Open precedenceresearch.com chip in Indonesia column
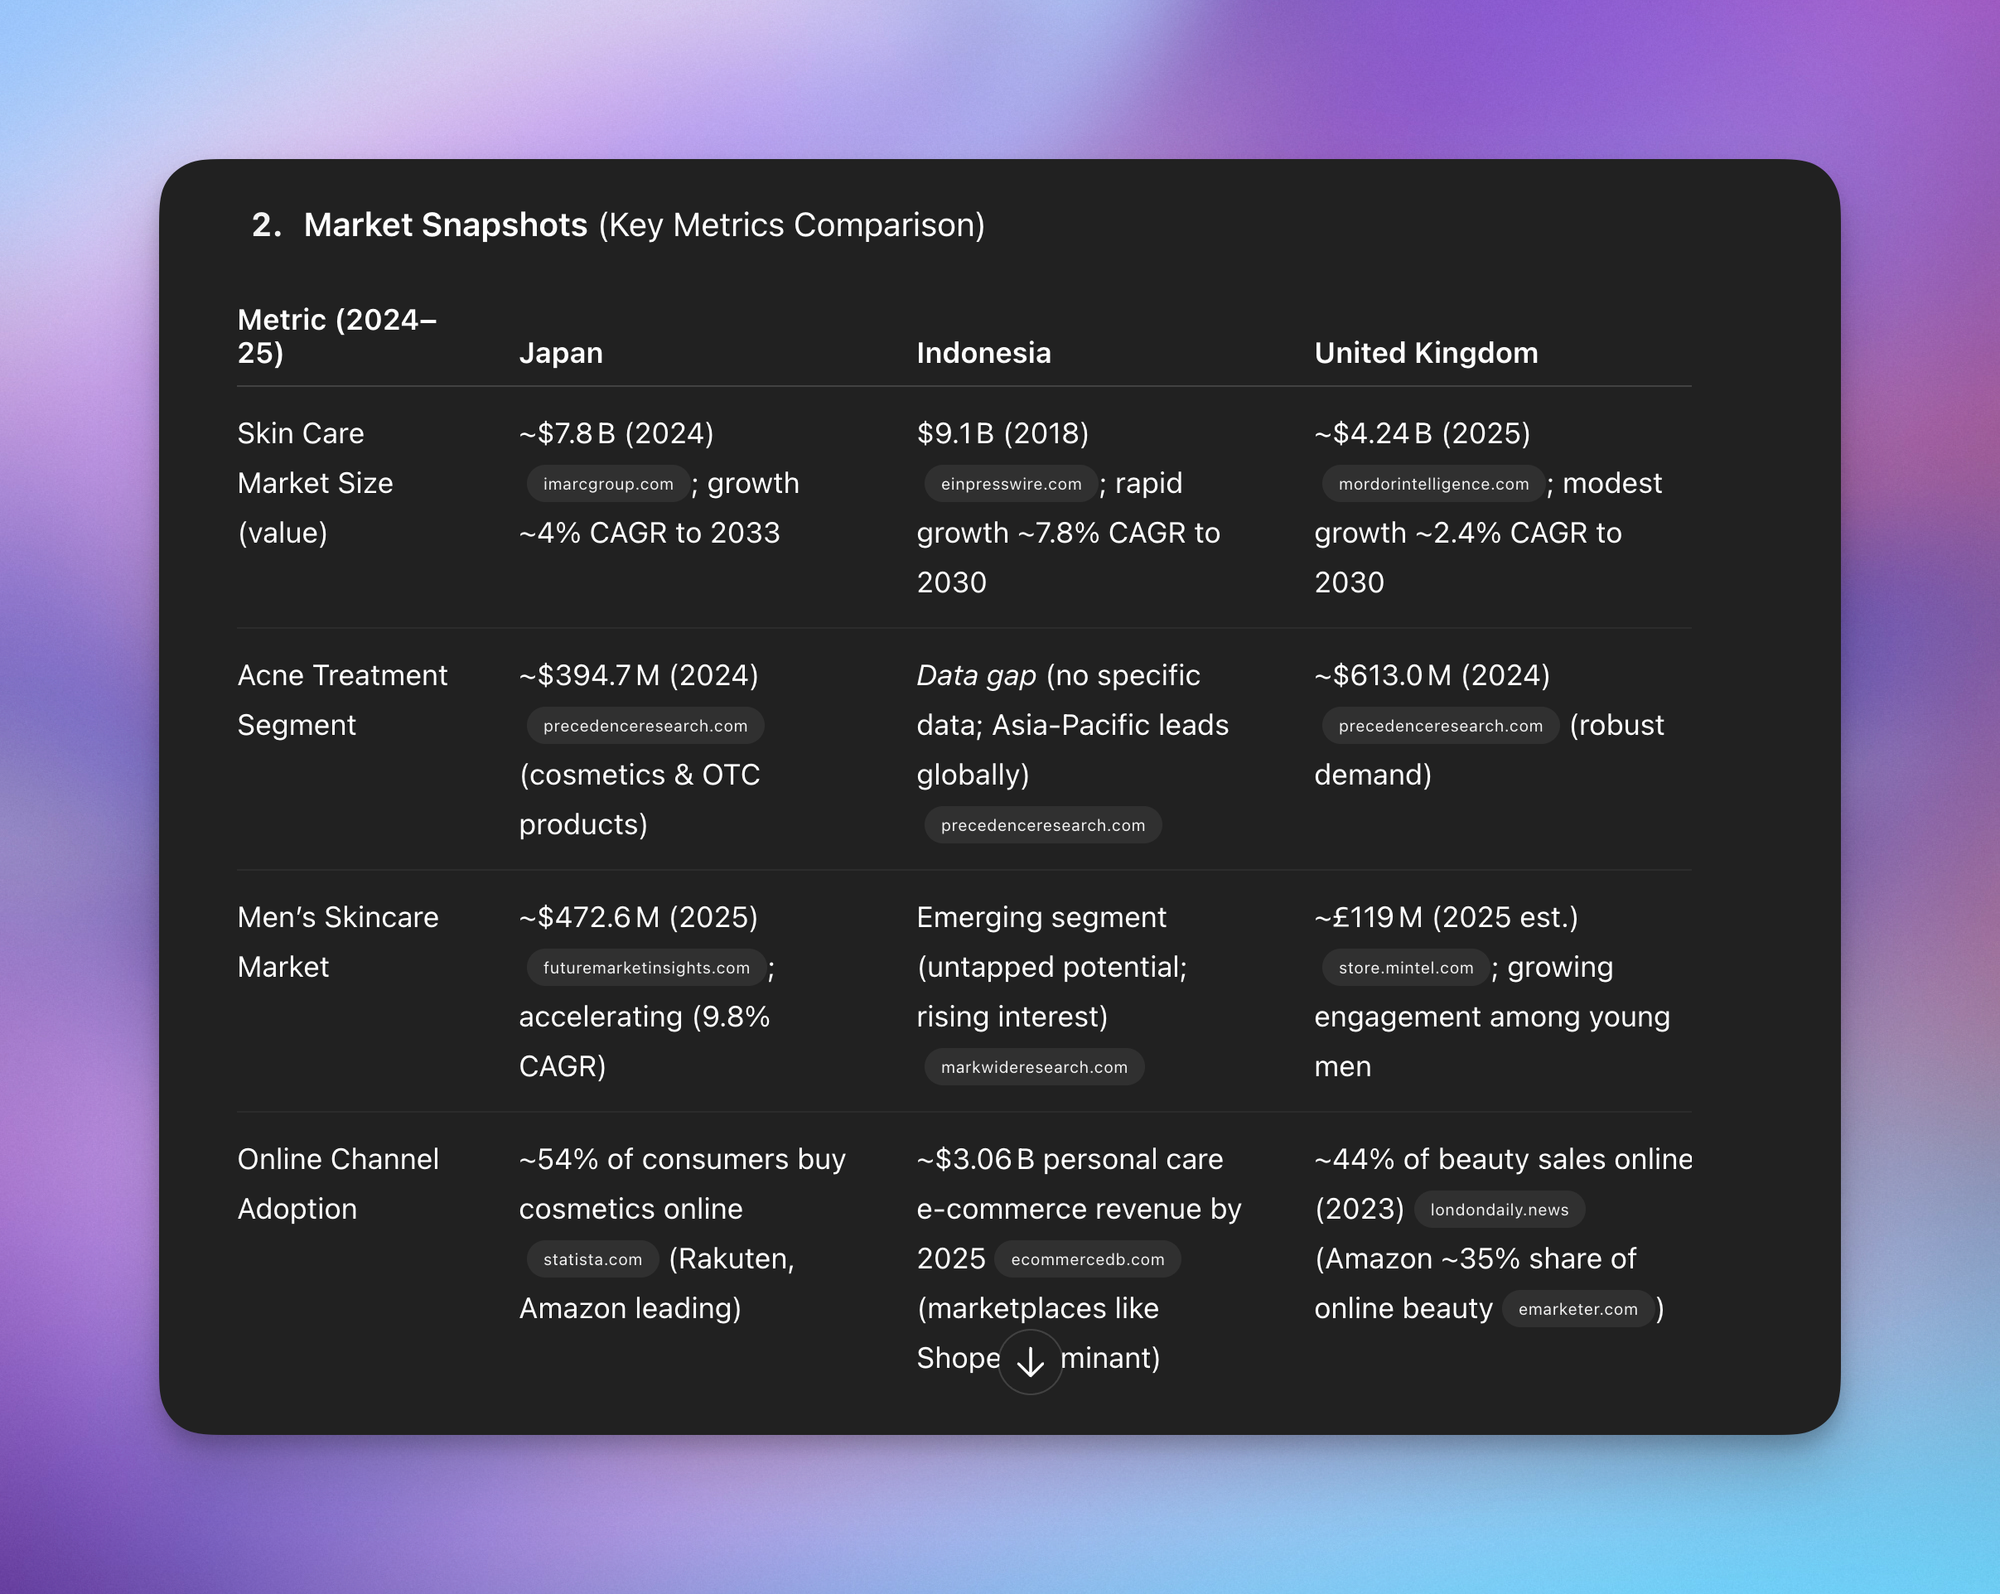Screen dimensions: 2000x1594 [x=1043, y=825]
